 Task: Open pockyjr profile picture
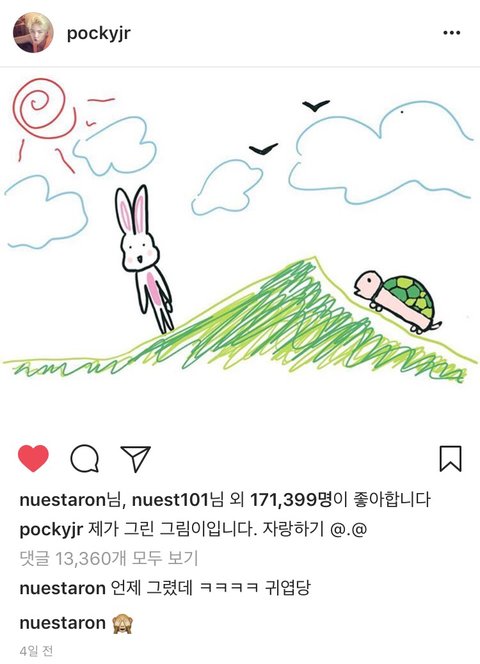point(33,33)
